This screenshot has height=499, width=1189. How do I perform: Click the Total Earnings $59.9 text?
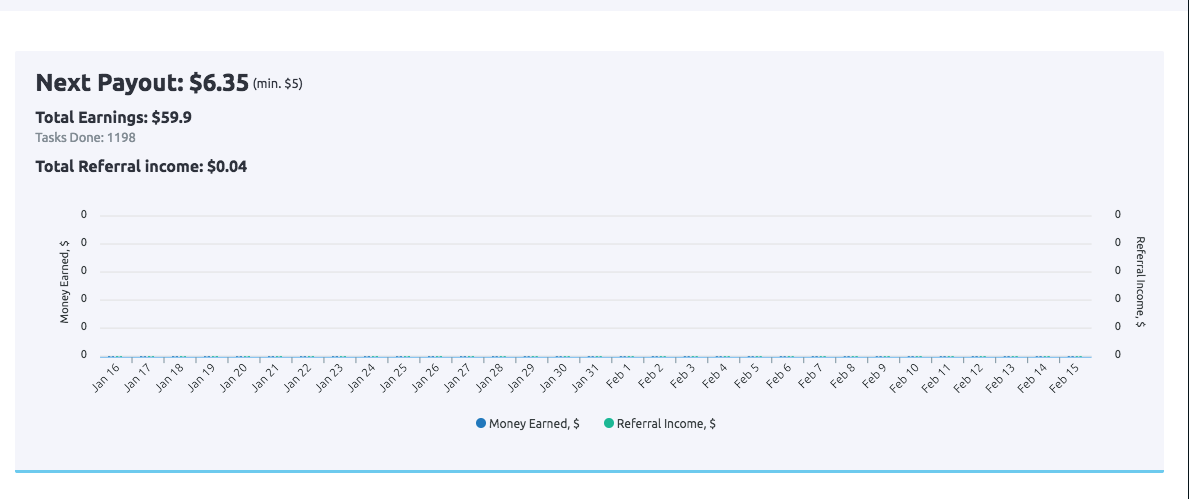pyautogui.click(x=113, y=117)
